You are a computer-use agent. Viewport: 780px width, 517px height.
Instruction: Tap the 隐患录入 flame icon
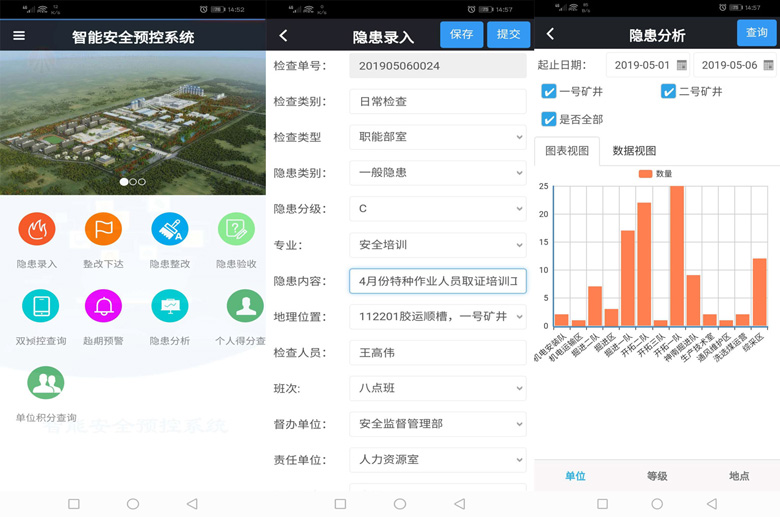[x=37, y=230]
